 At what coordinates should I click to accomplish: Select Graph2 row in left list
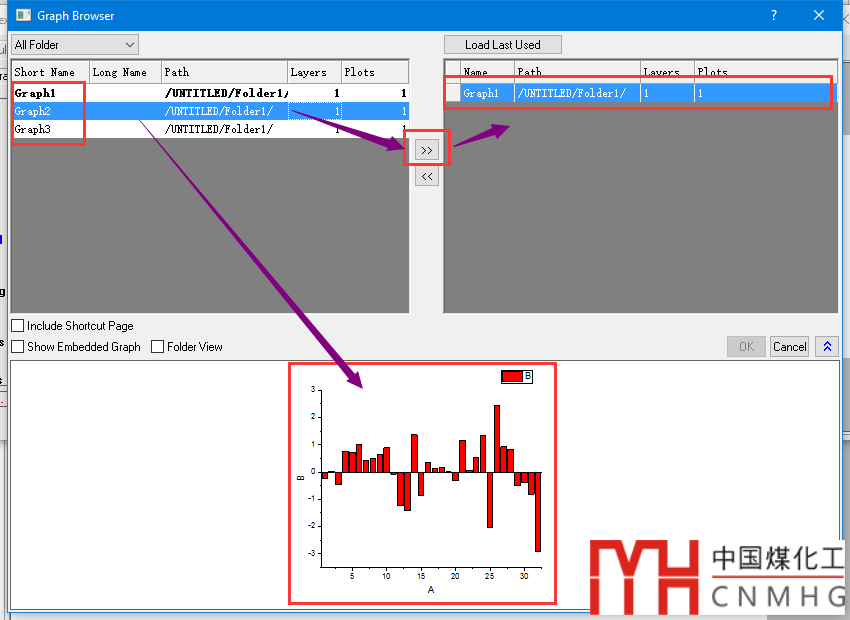pyautogui.click(x=210, y=111)
